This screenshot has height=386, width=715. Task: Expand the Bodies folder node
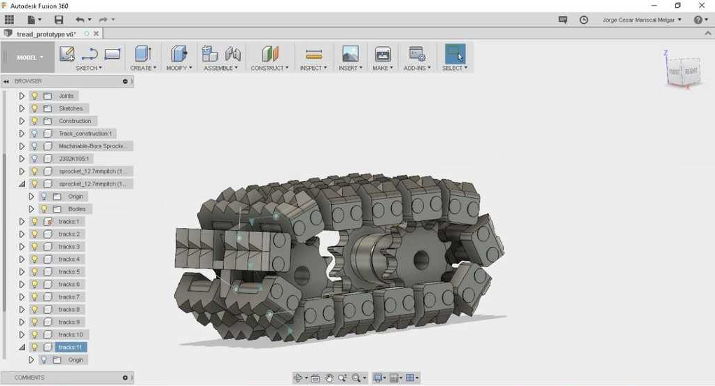coord(31,209)
